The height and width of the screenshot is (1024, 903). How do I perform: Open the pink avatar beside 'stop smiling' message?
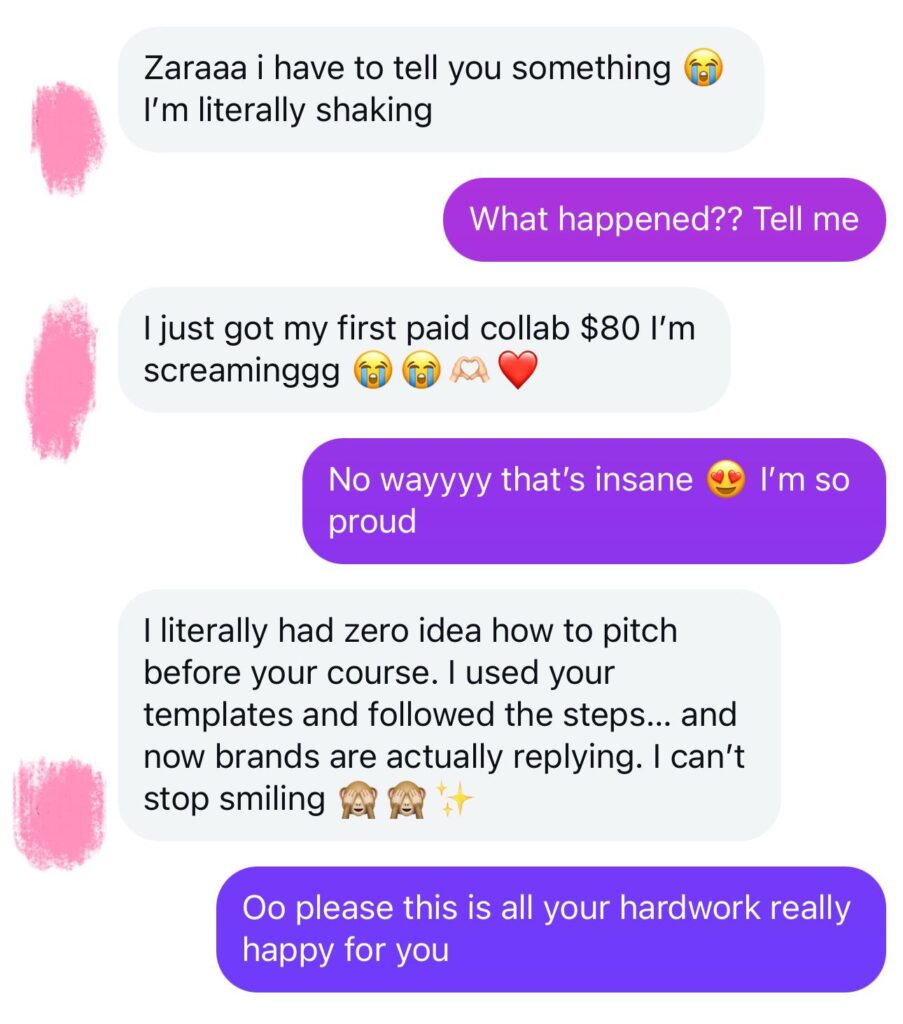[x=59, y=814]
